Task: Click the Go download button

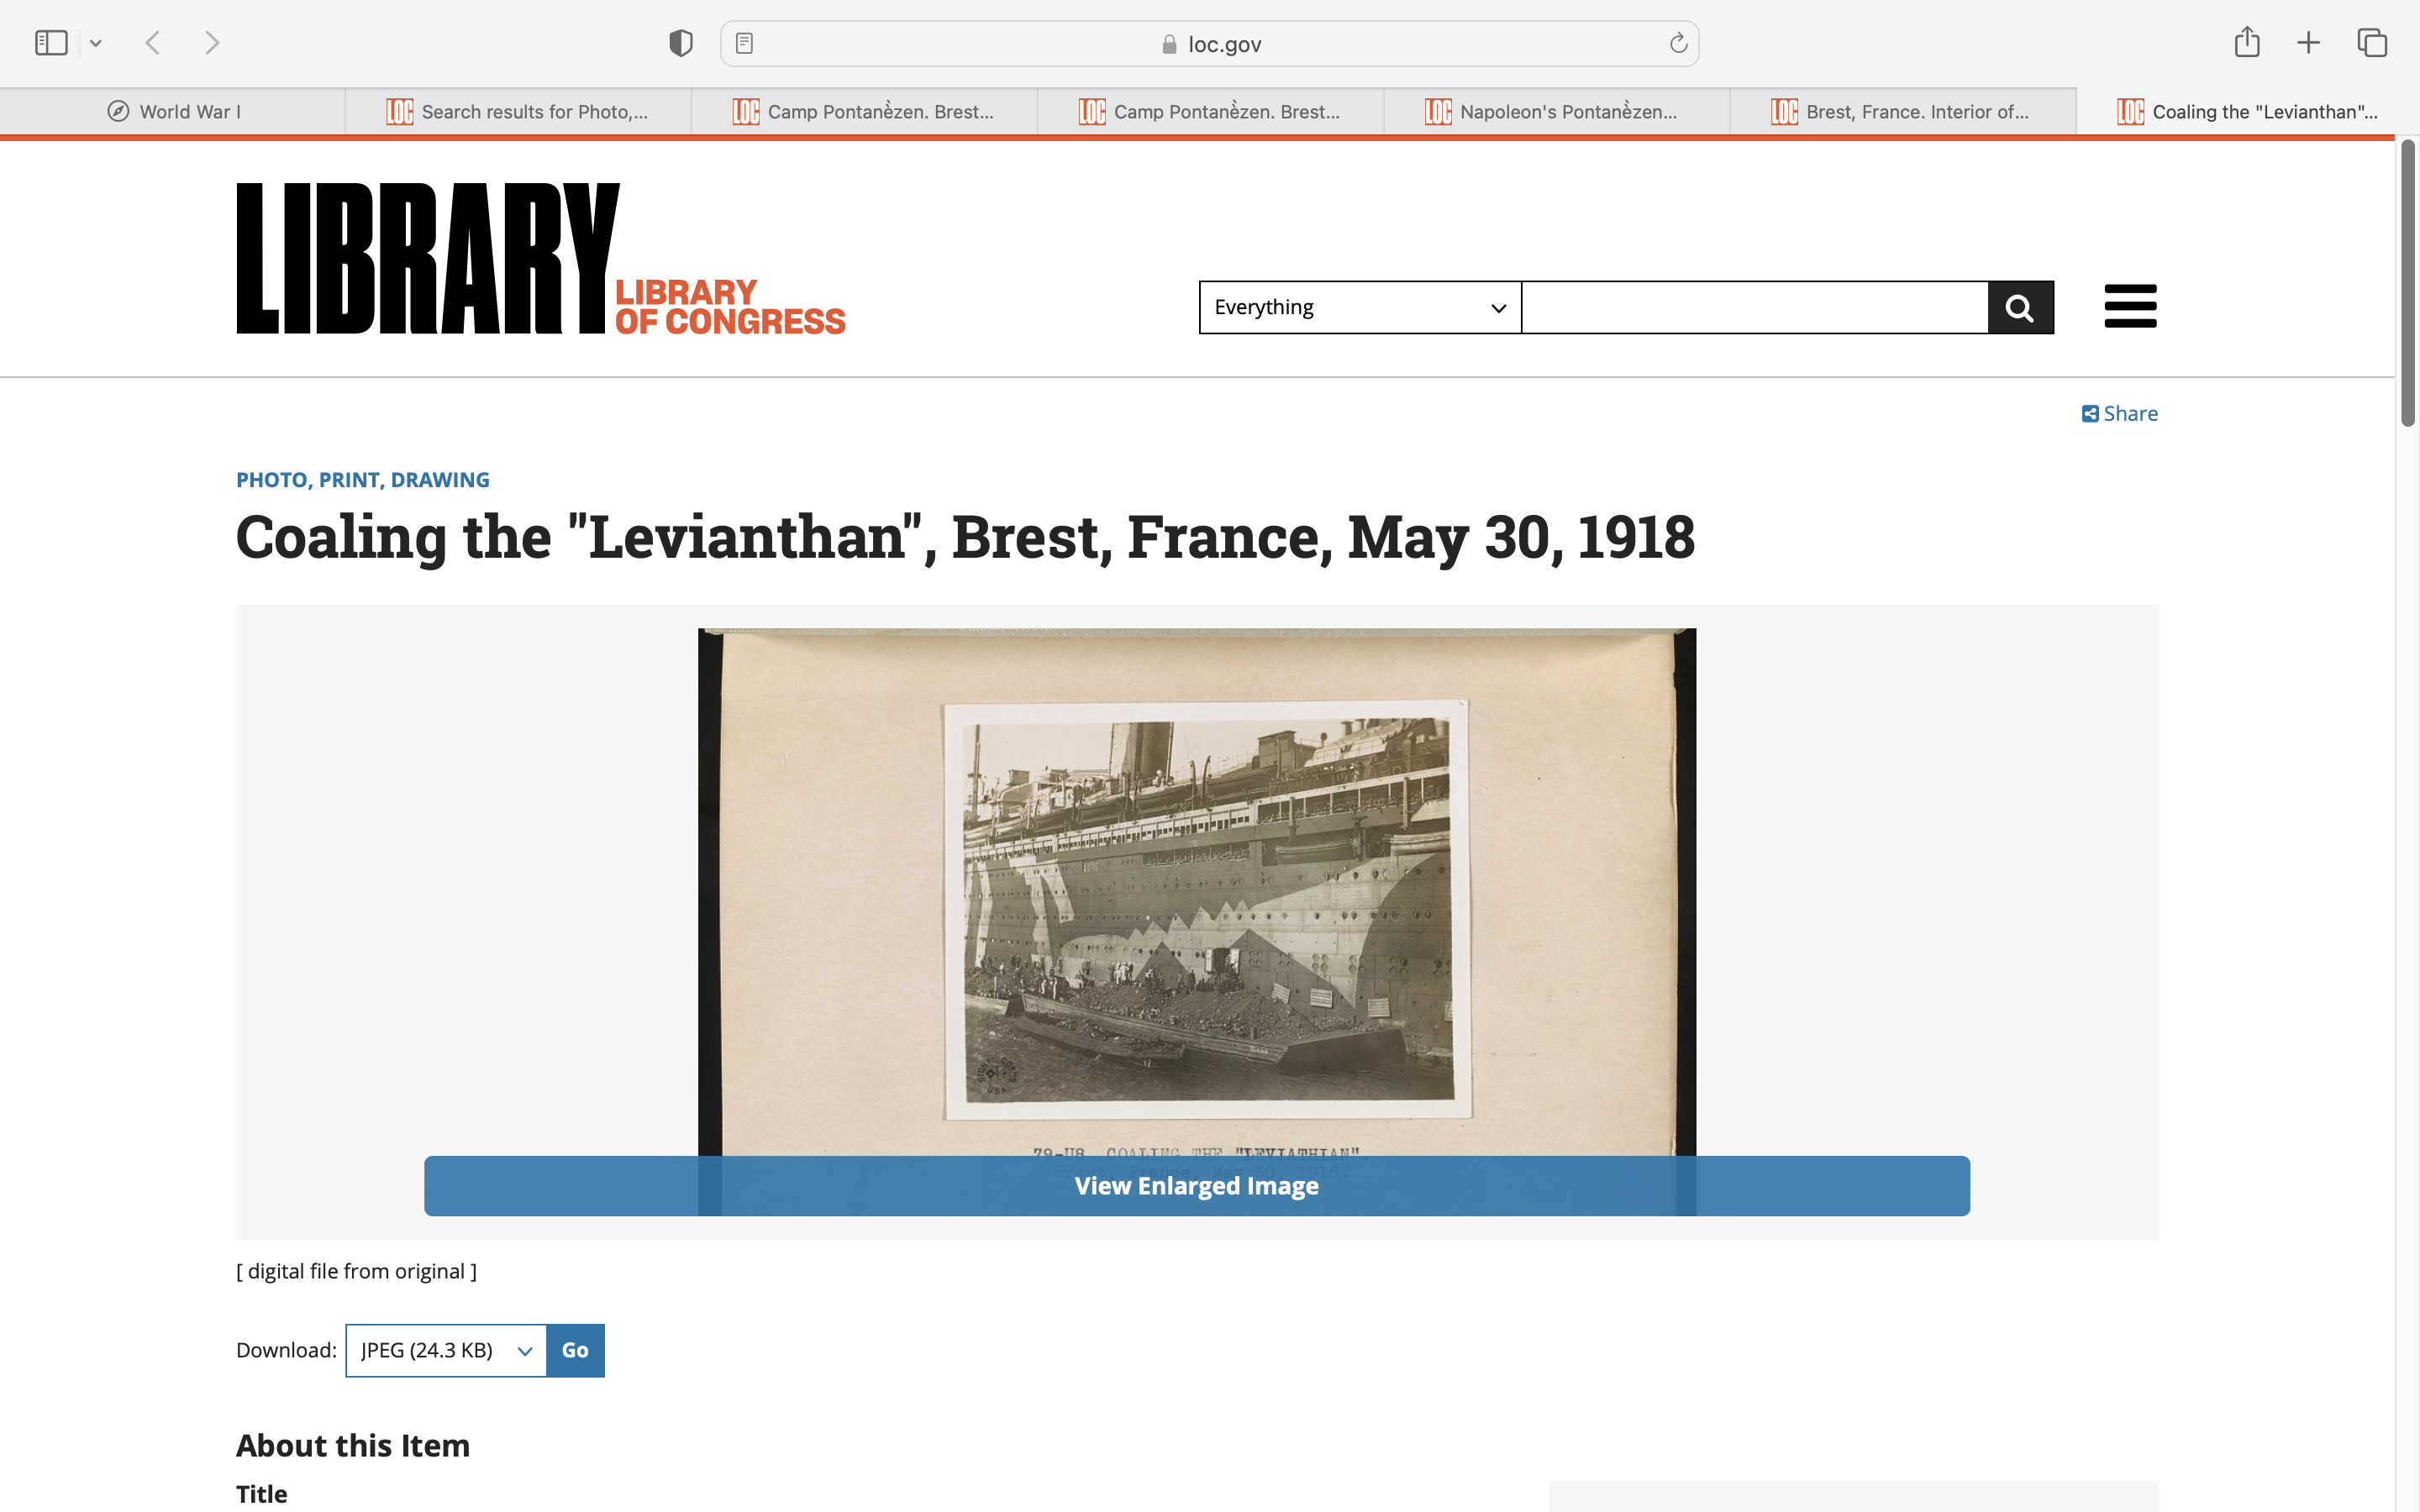Action: click(575, 1350)
